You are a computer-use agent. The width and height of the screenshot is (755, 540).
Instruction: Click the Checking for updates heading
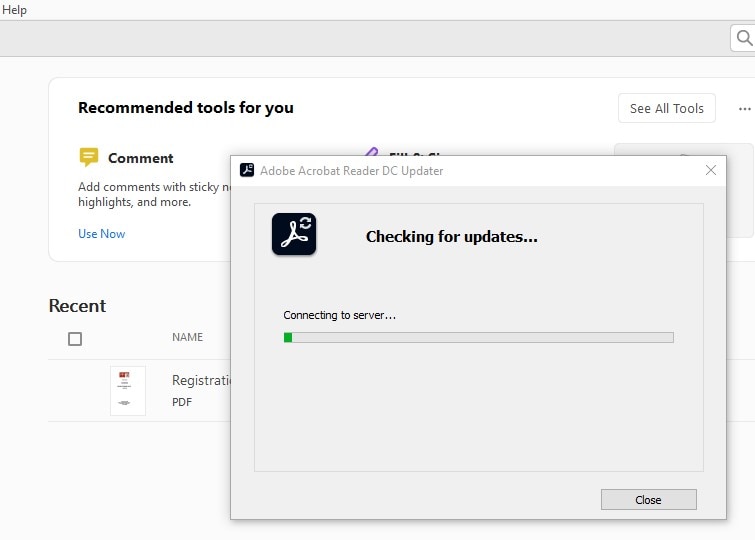pos(452,237)
